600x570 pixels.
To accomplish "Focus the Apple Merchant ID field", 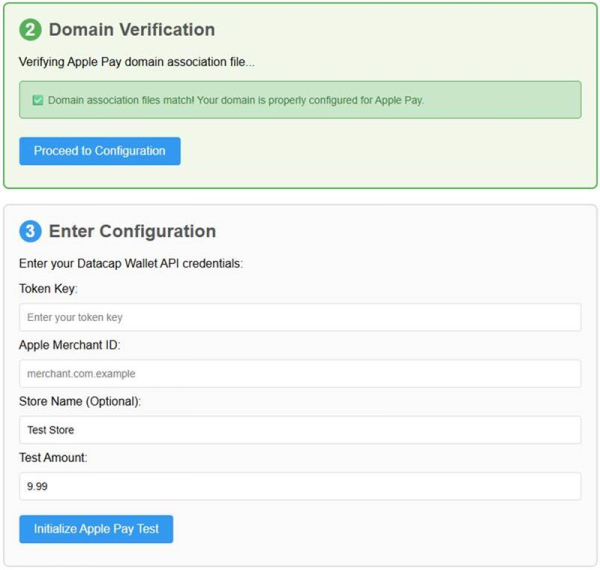I will (300, 373).
